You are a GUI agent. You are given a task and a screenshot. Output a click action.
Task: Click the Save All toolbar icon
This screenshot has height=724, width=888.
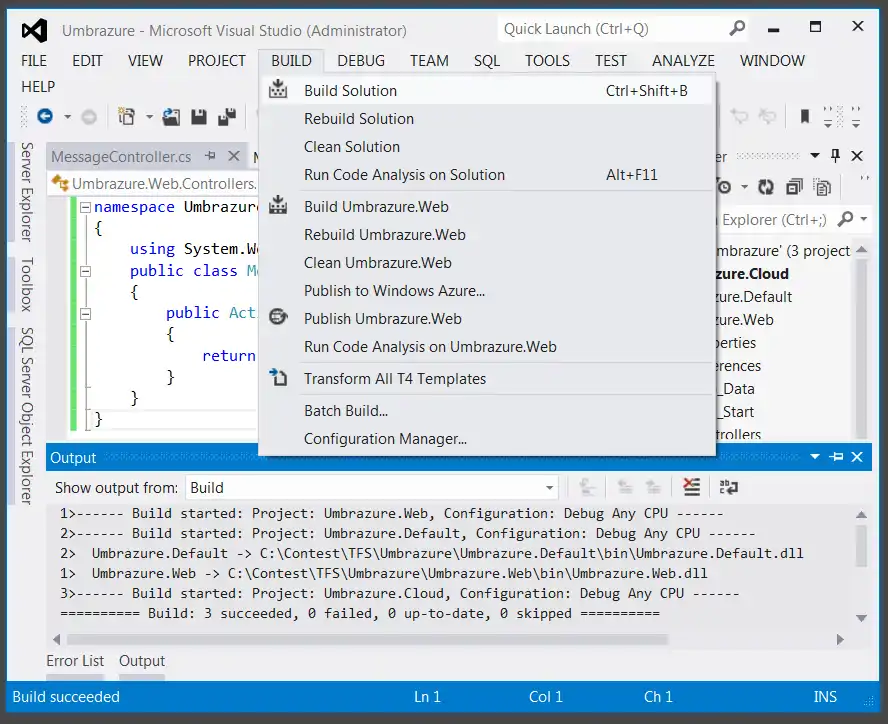tap(227, 117)
